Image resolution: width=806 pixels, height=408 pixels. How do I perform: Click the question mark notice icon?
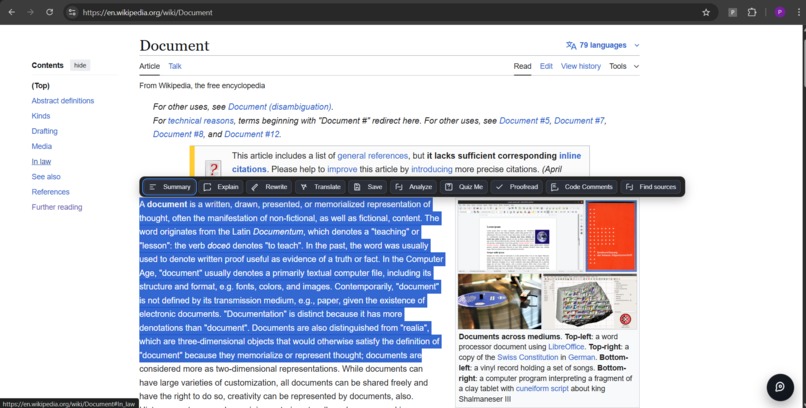click(x=213, y=169)
